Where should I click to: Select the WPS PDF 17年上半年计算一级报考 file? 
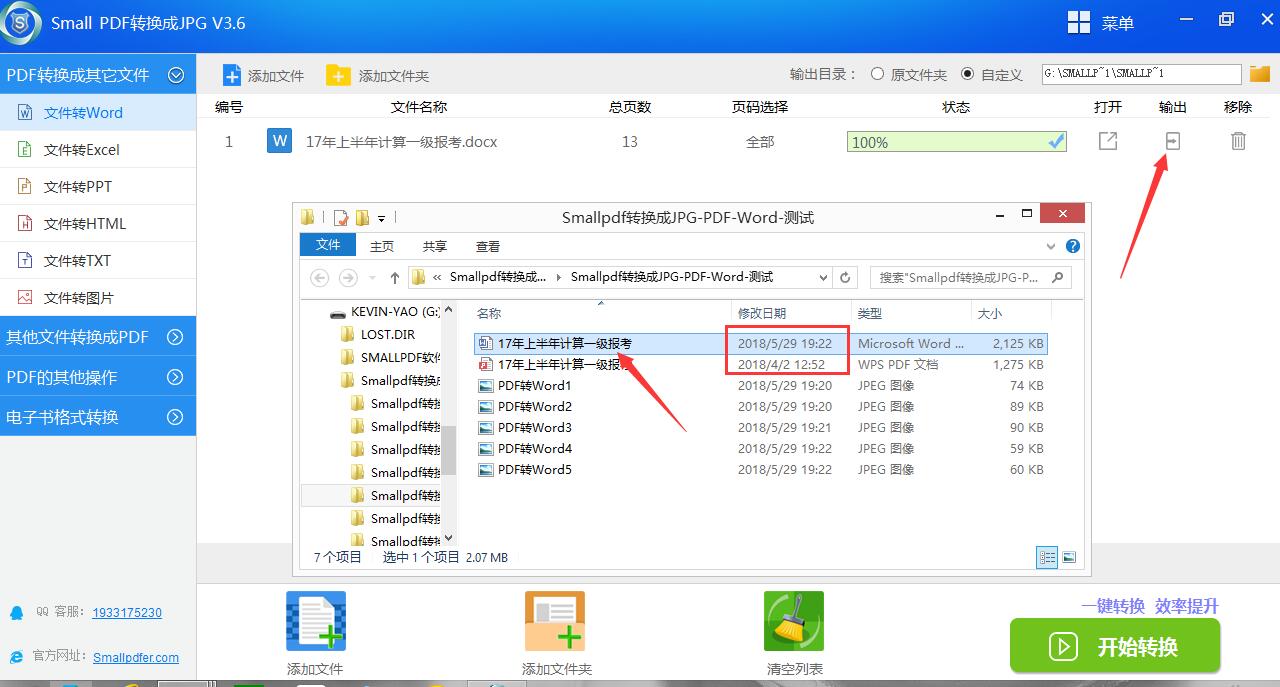[760, 365]
